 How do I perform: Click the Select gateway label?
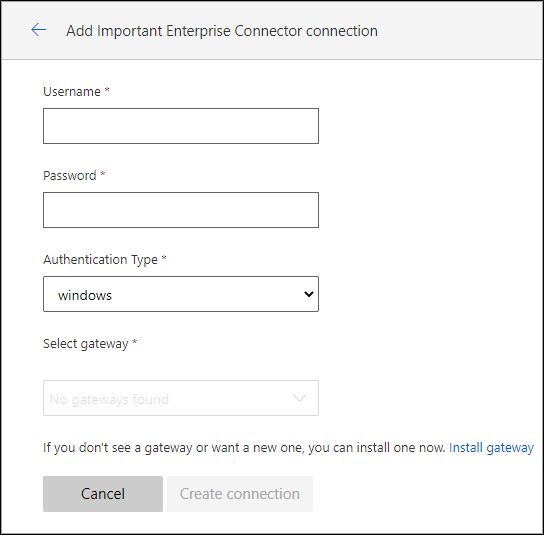click(x=86, y=344)
